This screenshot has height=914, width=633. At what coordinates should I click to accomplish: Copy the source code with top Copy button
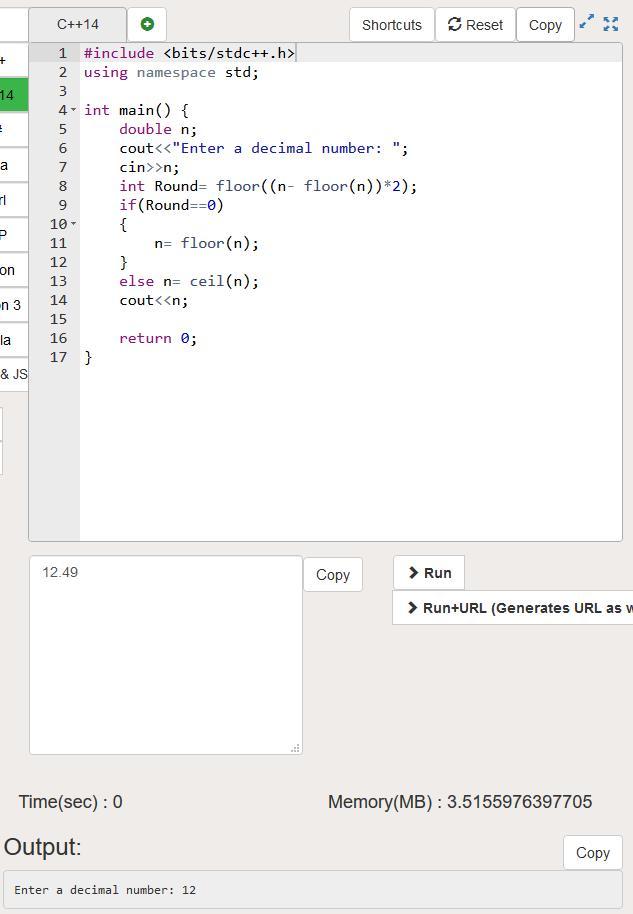tap(545, 25)
